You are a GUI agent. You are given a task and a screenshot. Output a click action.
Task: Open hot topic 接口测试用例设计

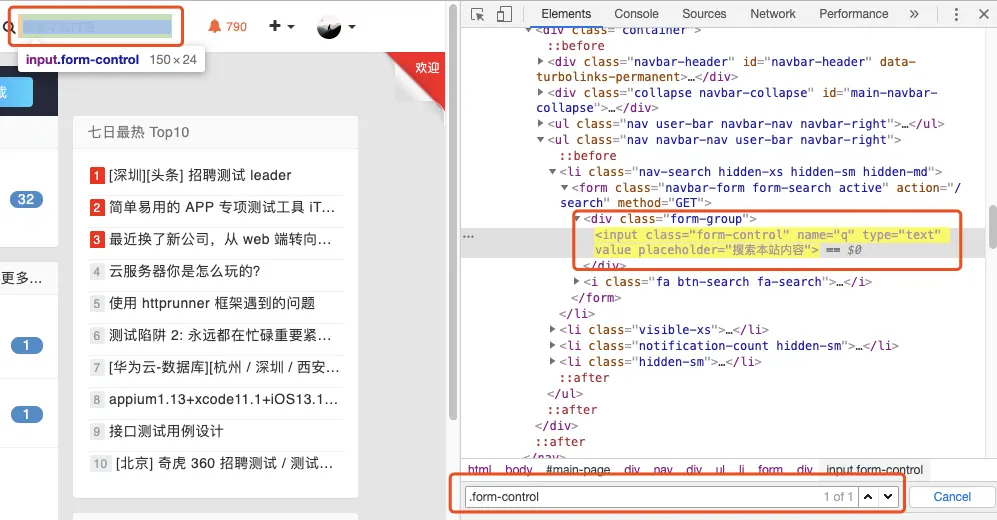166,432
